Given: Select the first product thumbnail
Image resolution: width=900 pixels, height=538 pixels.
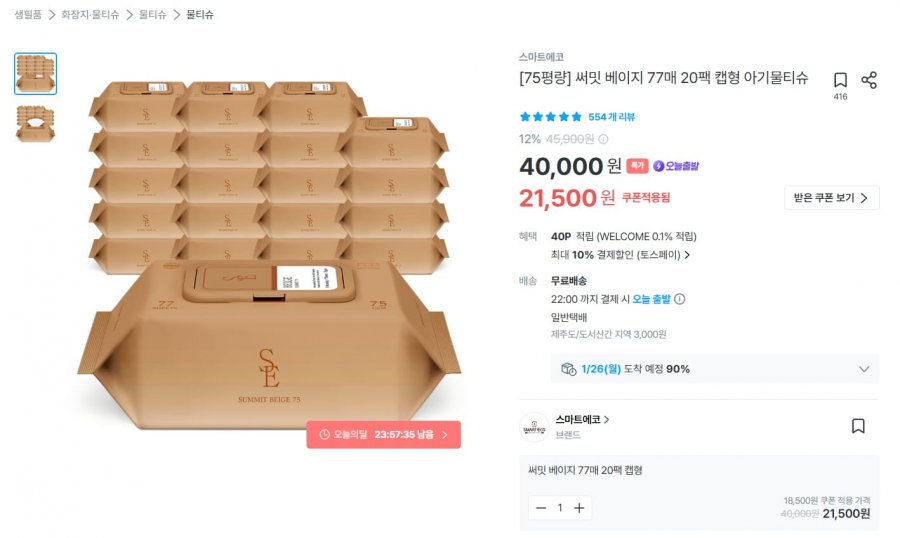Looking at the screenshot, I should (x=36, y=74).
